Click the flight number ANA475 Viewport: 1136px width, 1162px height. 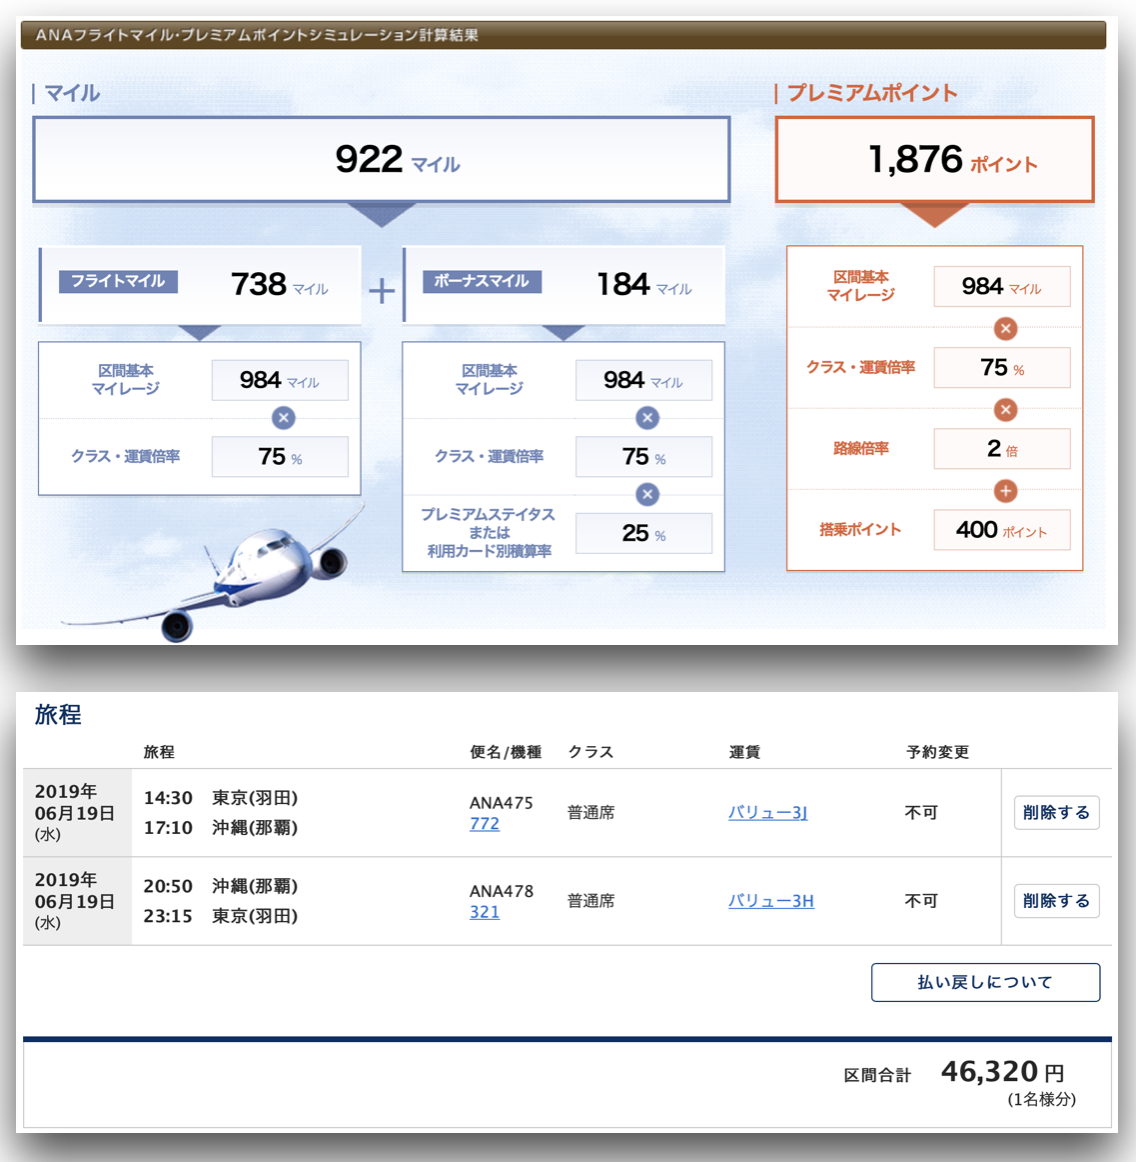click(501, 803)
